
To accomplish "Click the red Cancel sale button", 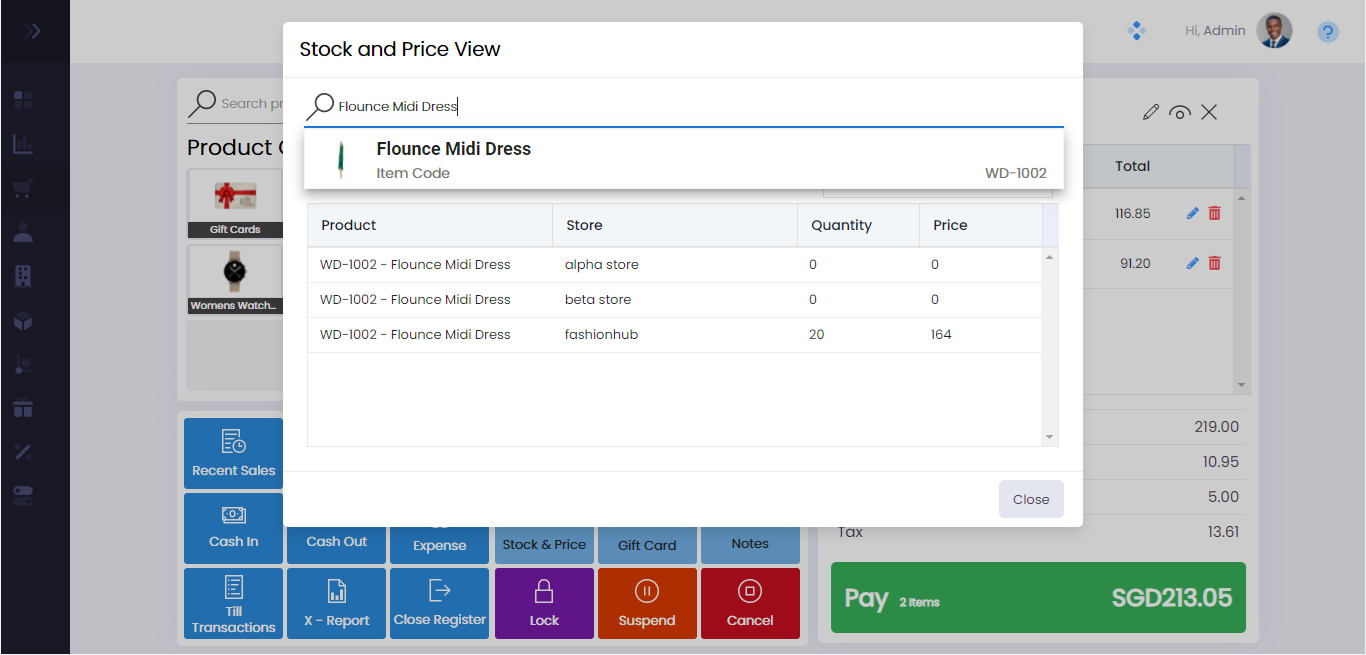I will click(x=750, y=603).
